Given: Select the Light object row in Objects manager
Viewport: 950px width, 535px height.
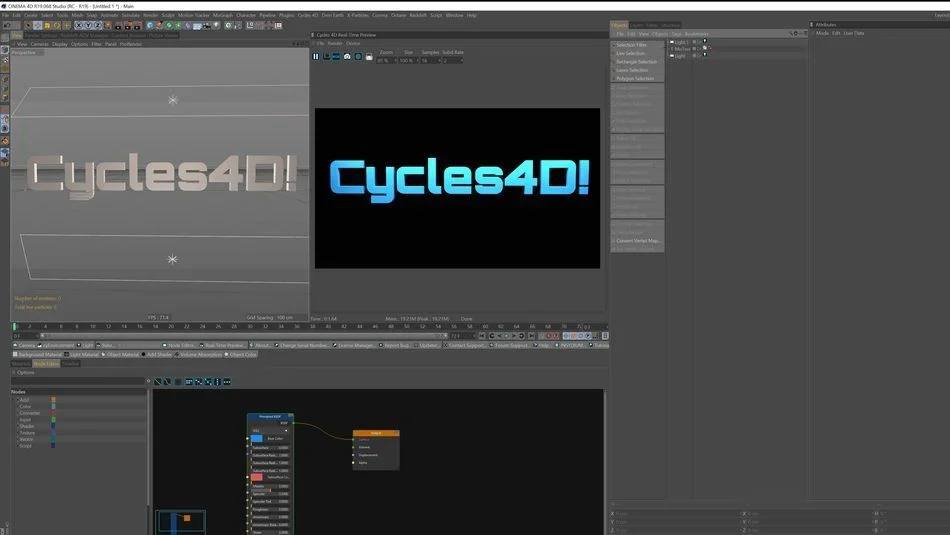Looking at the screenshot, I should click(x=680, y=56).
